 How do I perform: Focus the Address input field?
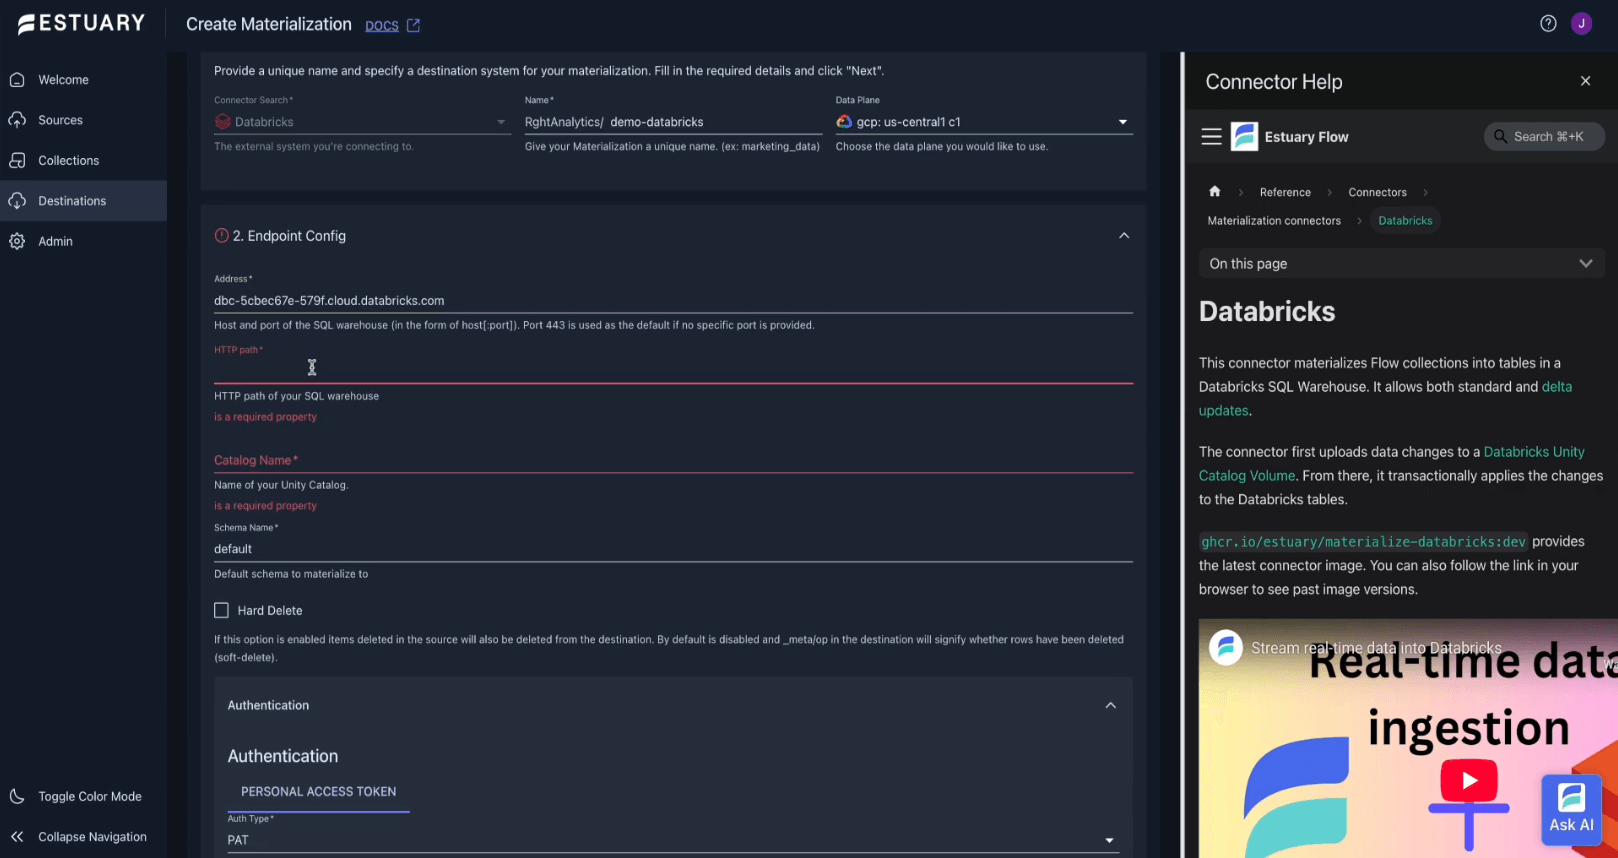click(x=673, y=301)
